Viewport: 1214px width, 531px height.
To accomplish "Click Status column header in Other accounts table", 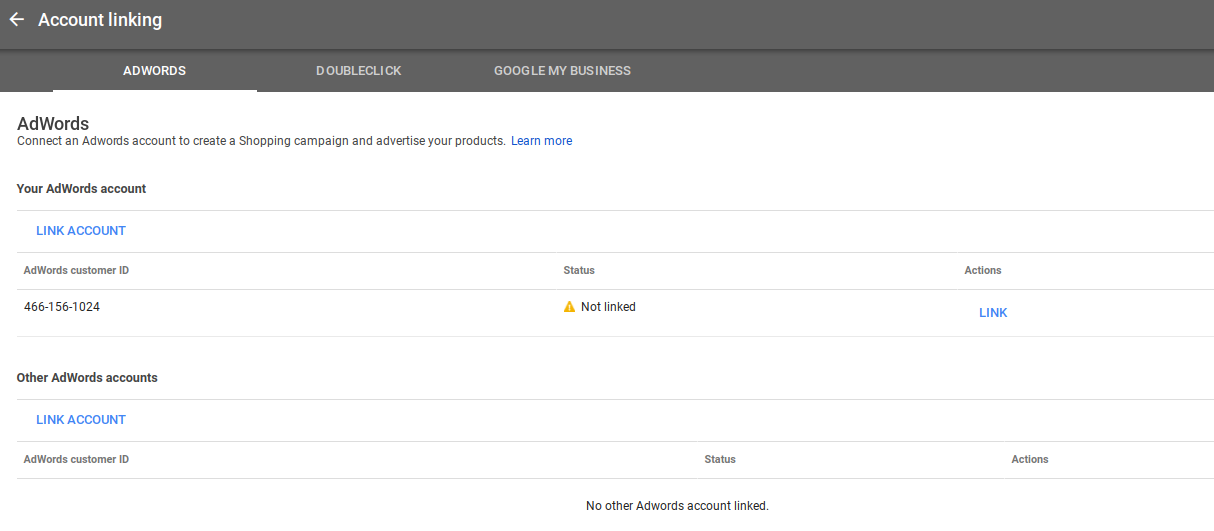I will click(x=720, y=459).
